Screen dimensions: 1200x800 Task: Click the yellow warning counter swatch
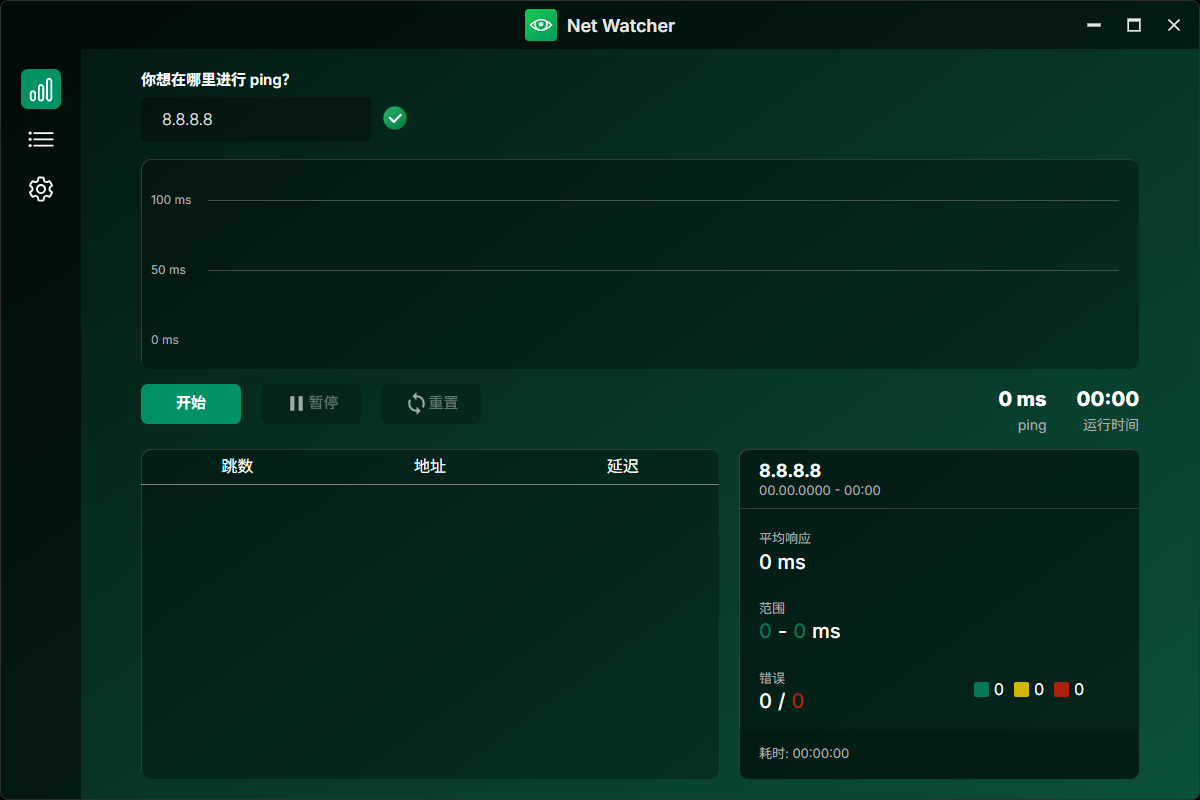[x=1022, y=689]
